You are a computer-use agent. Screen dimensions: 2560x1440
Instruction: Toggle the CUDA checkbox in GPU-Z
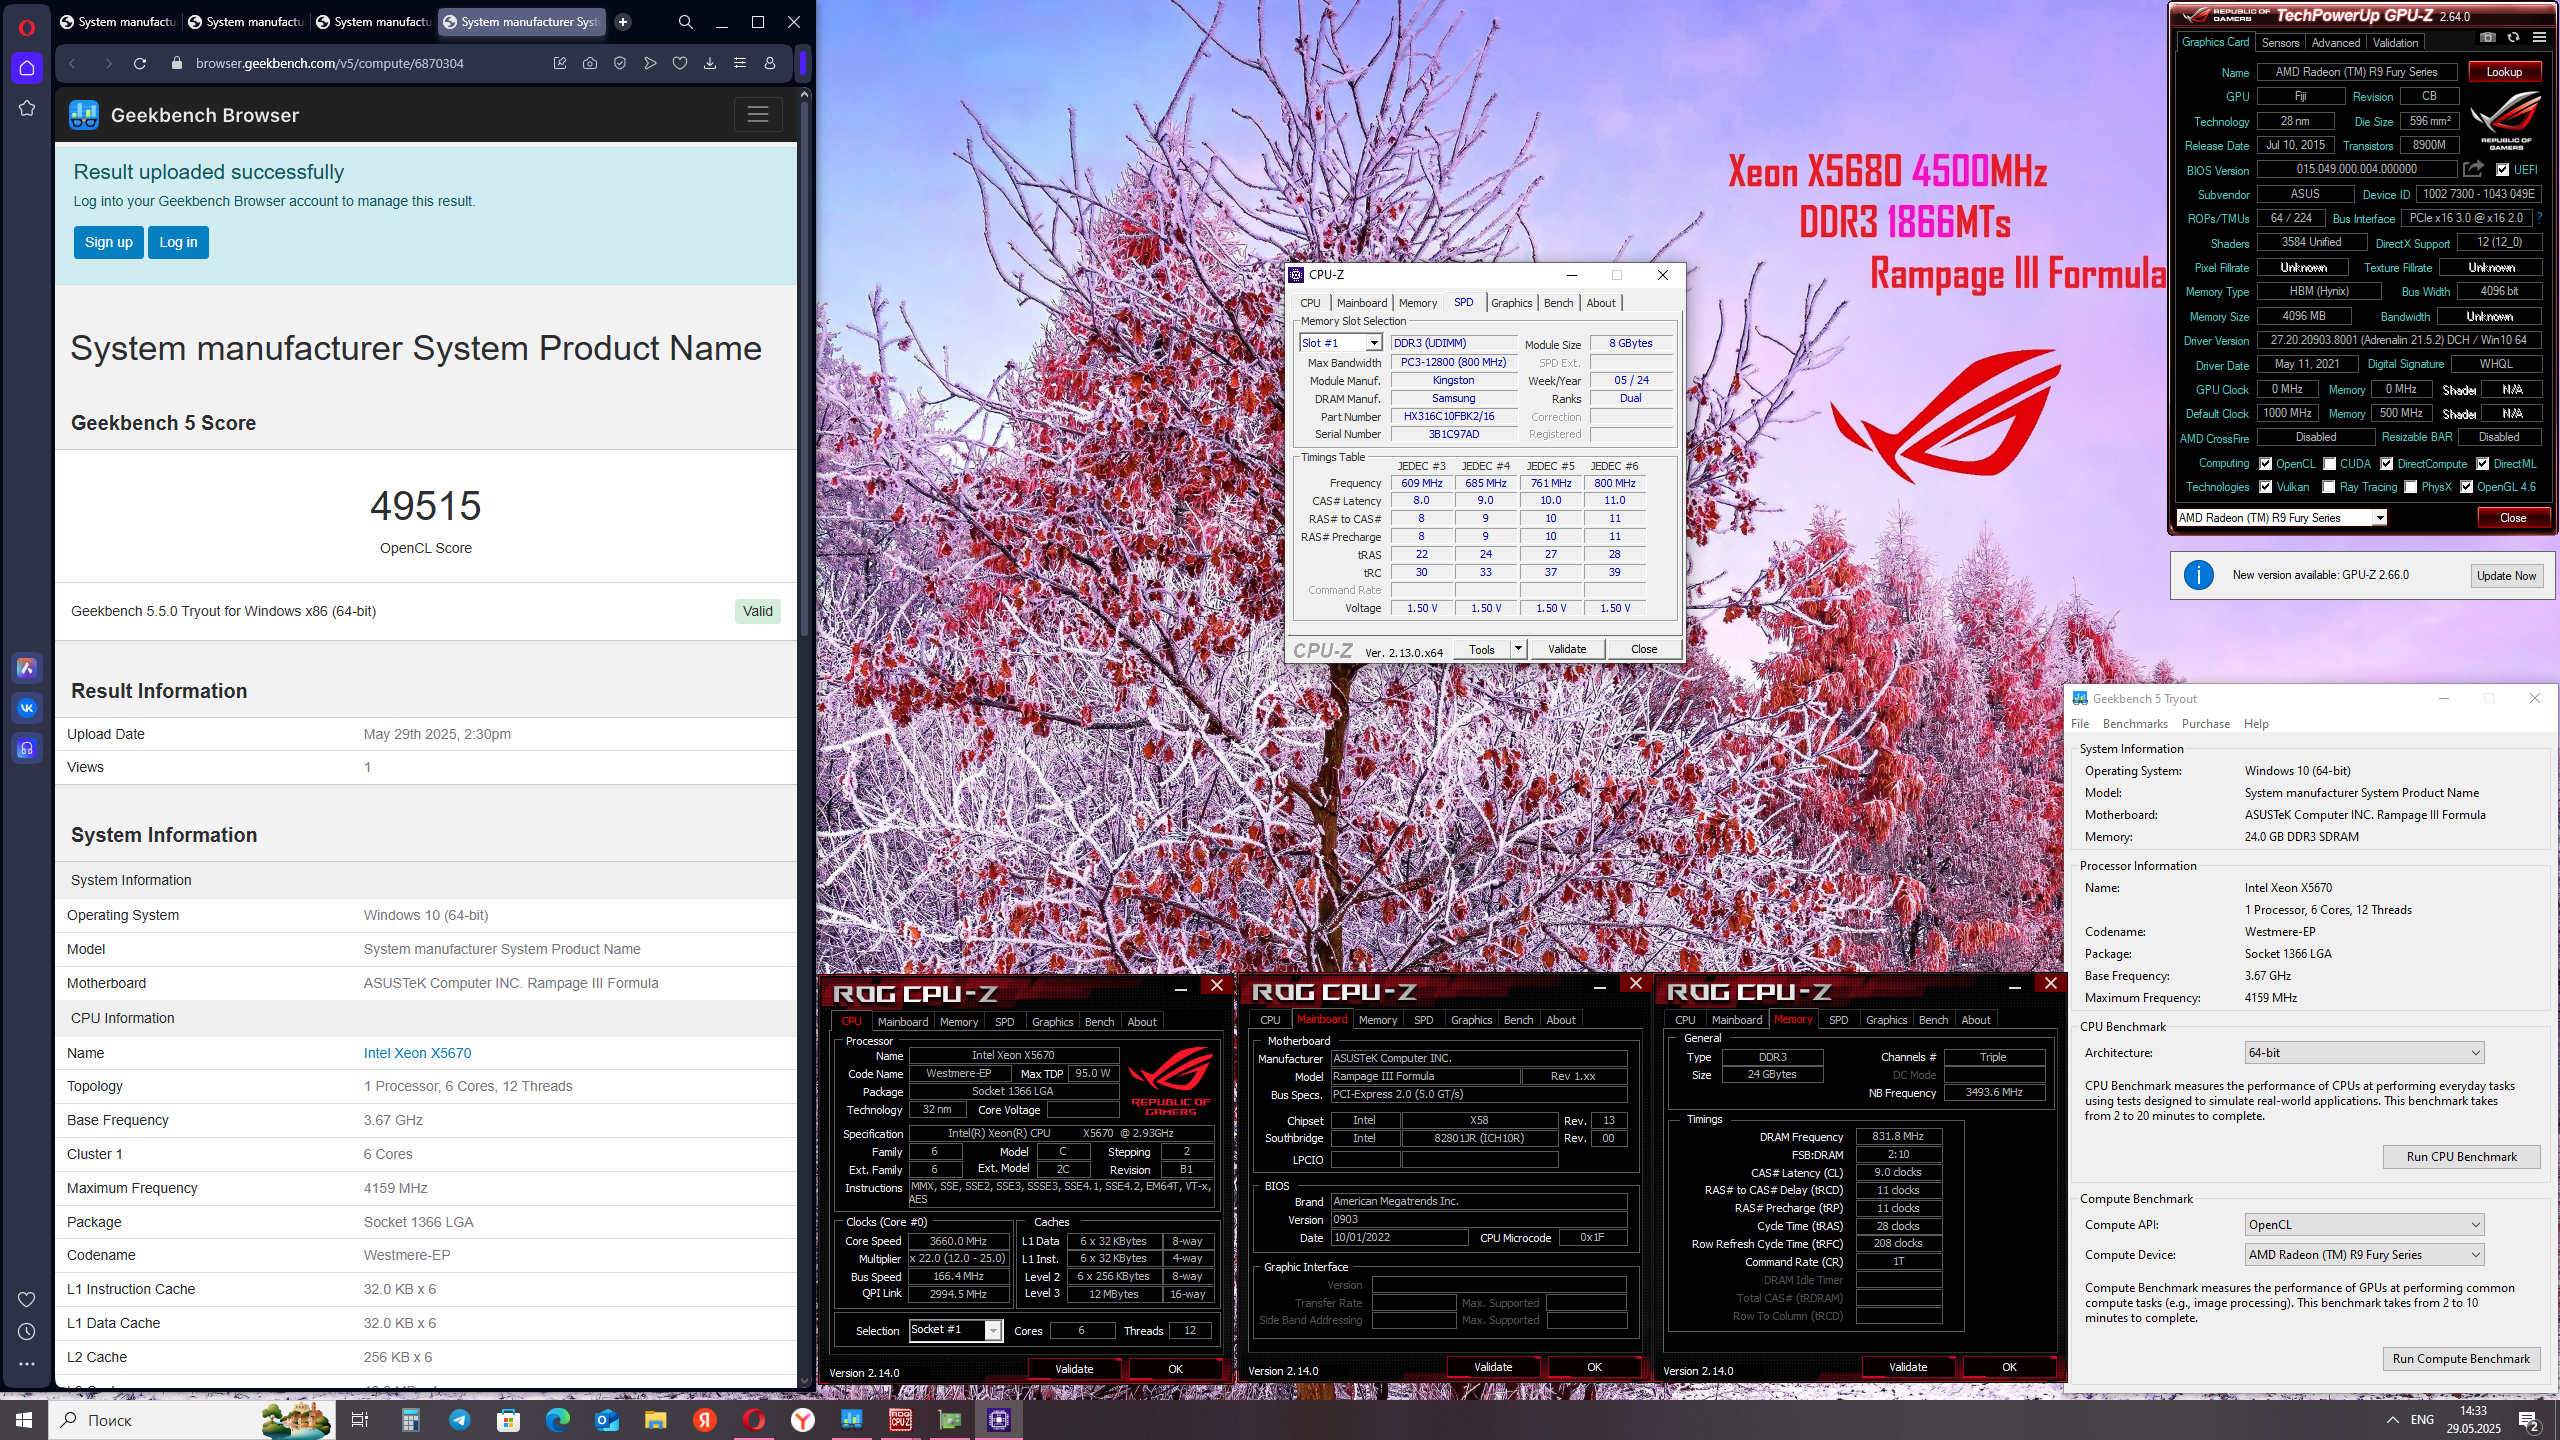pyautogui.click(x=2329, y=464)
